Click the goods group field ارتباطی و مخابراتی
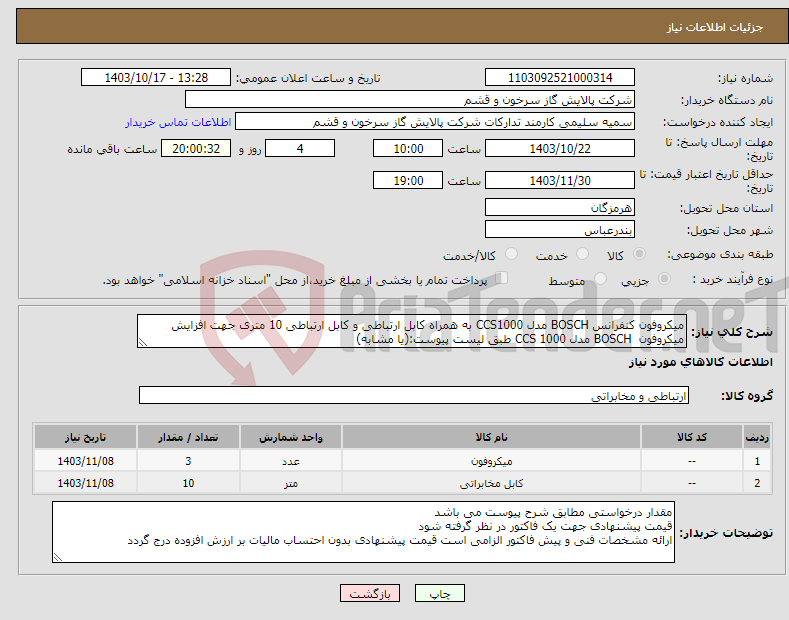The image size is (789, 620). click(414, 396)
